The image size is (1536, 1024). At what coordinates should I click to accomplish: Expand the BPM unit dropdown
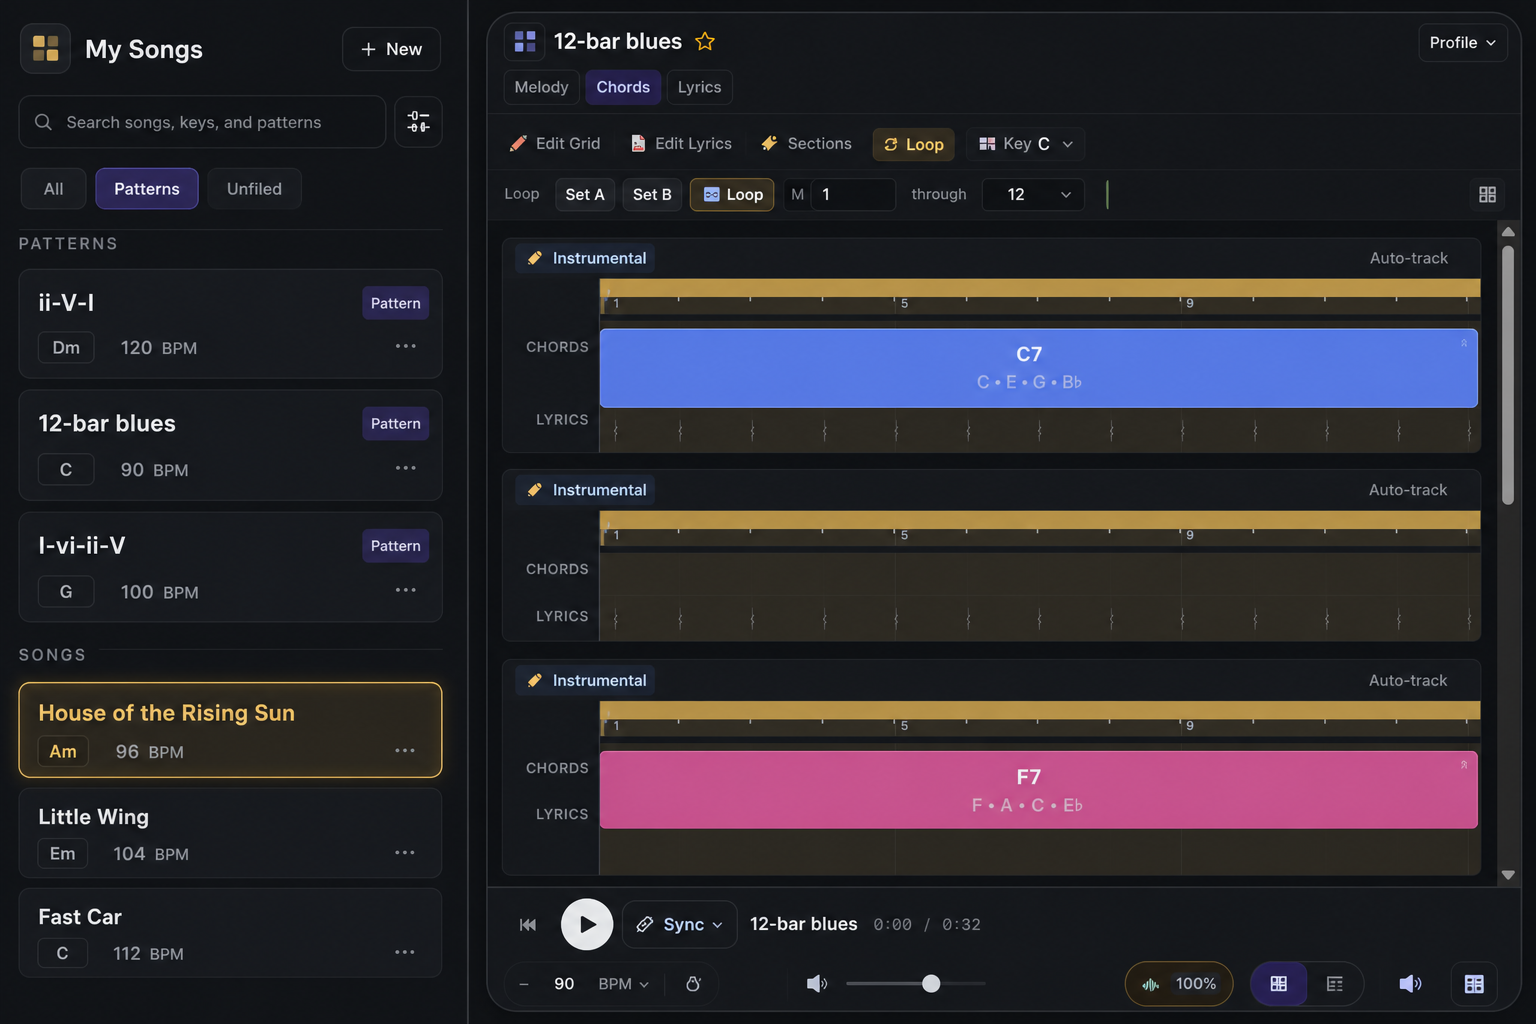624,984
